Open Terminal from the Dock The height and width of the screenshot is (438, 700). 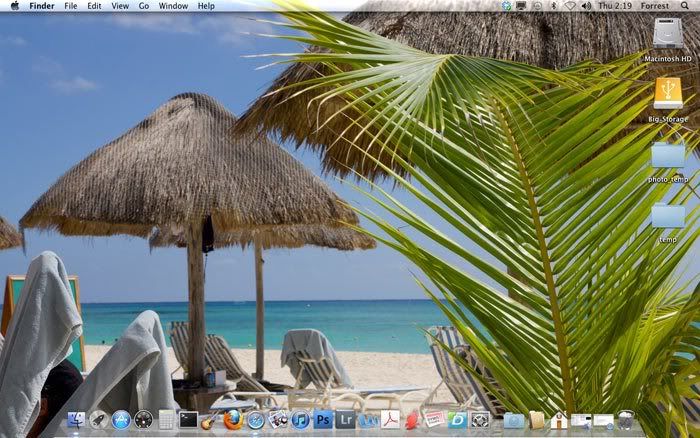coord(188,420)
